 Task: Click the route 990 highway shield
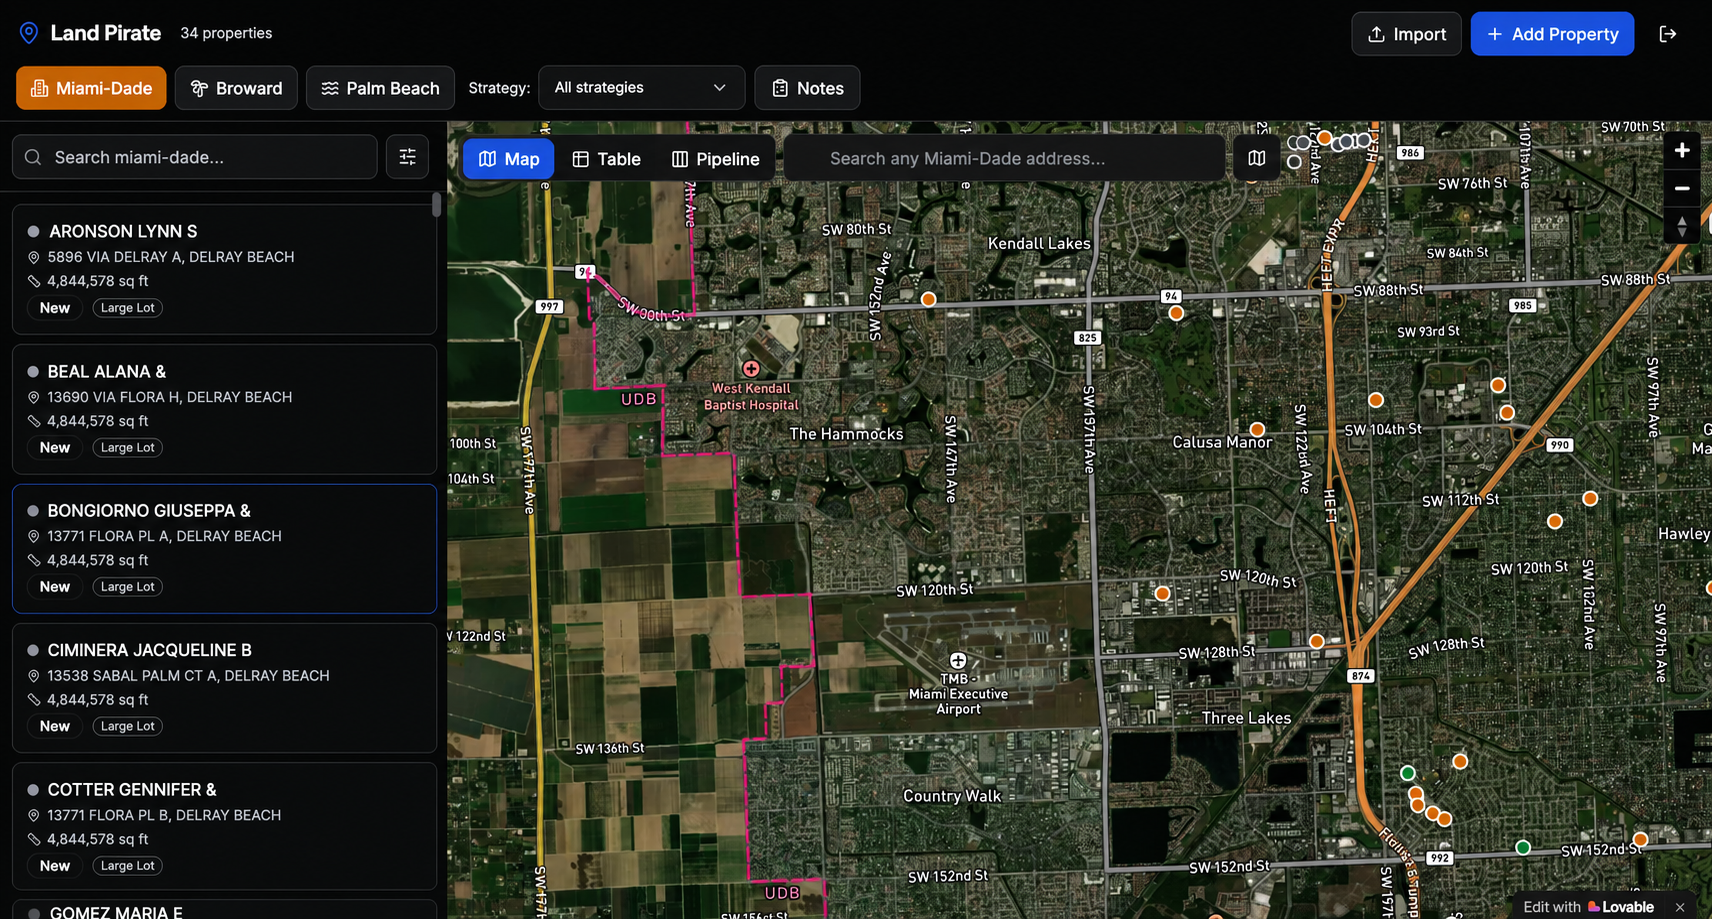(x=1559, y=445)
